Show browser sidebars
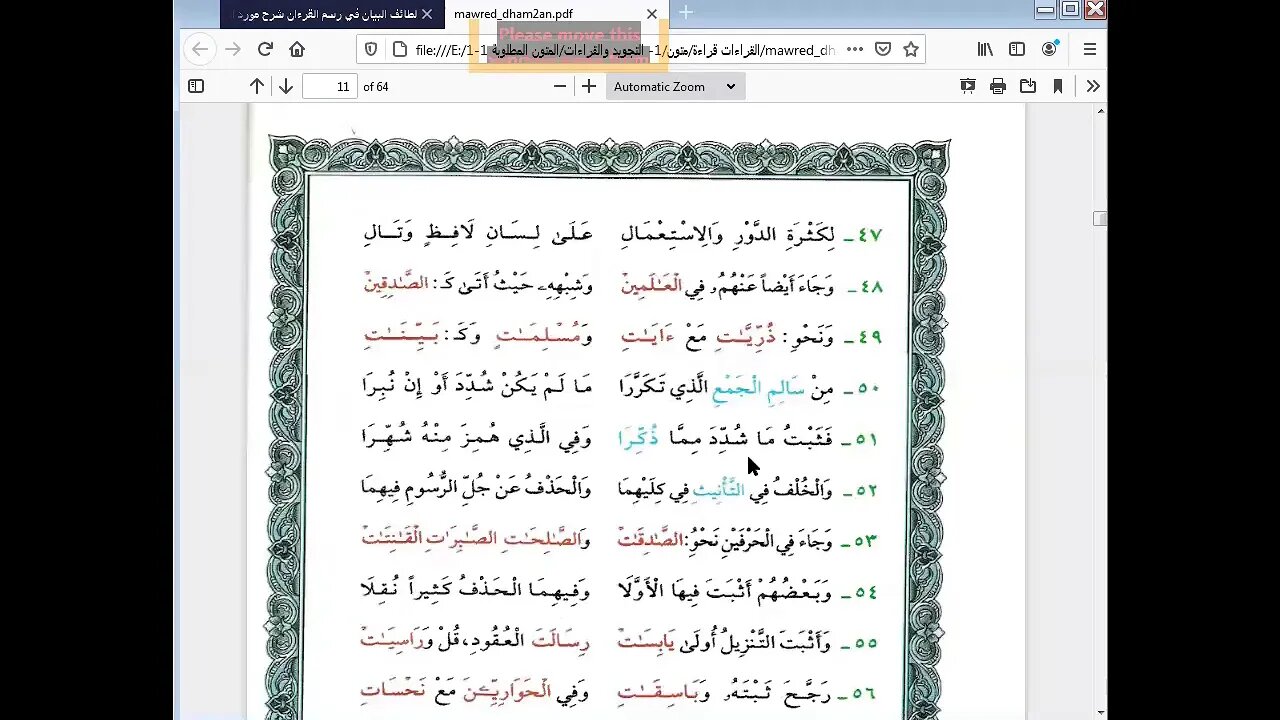 click(x=1017, y=49)
